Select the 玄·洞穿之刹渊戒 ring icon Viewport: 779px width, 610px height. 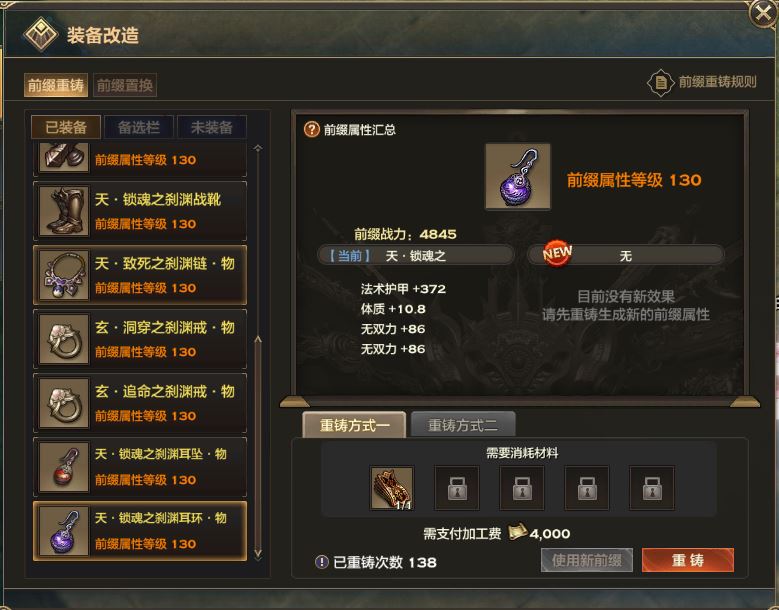coord(64,339)
